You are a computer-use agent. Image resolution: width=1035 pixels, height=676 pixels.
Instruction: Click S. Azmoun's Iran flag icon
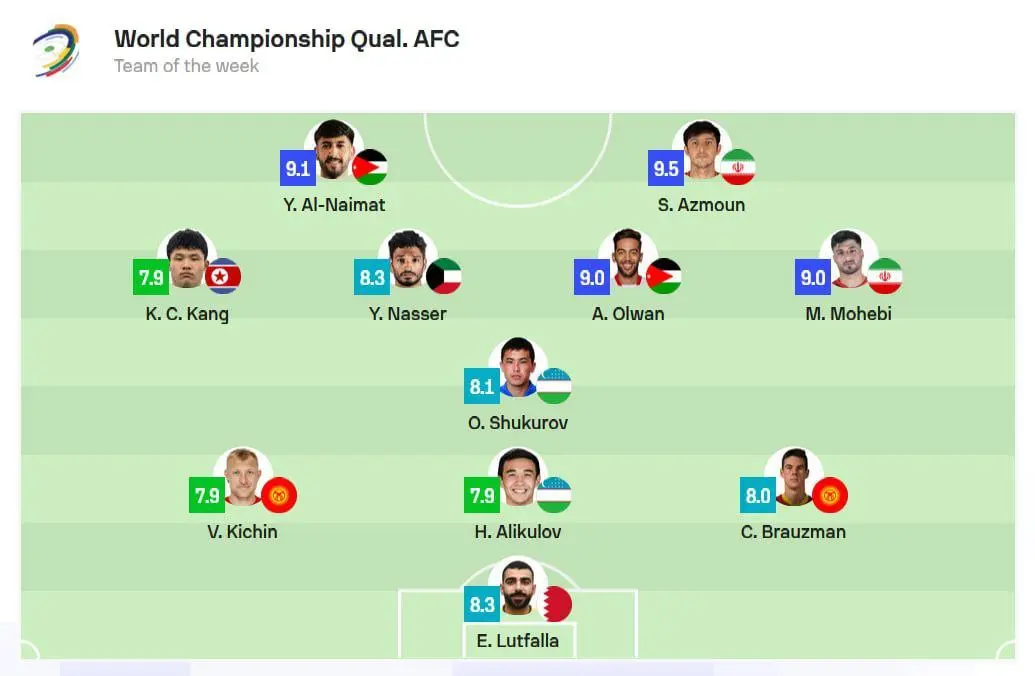(x=737, y=167)
